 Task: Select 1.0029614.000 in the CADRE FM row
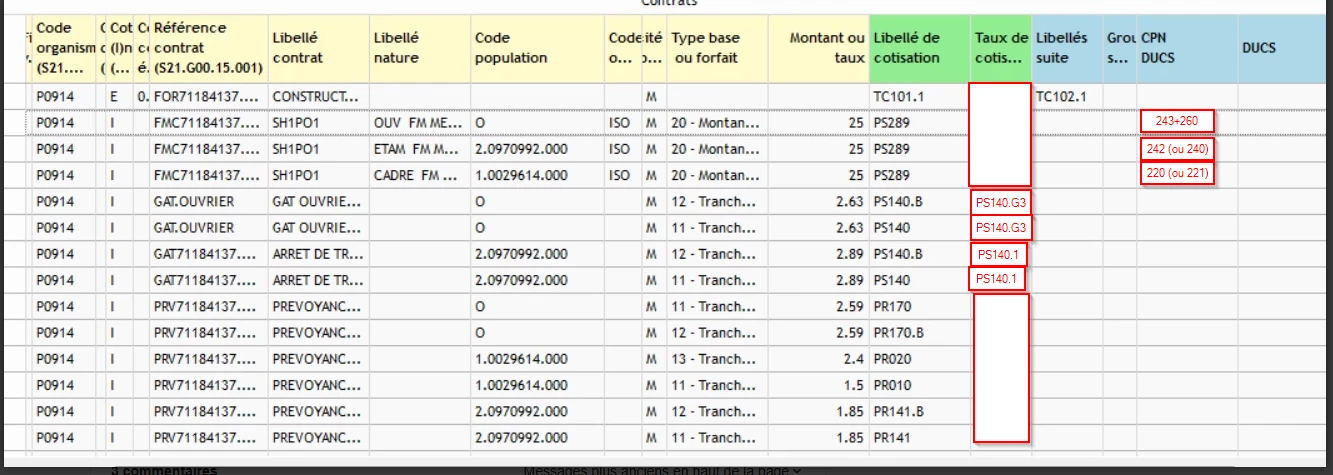[537, 175]
